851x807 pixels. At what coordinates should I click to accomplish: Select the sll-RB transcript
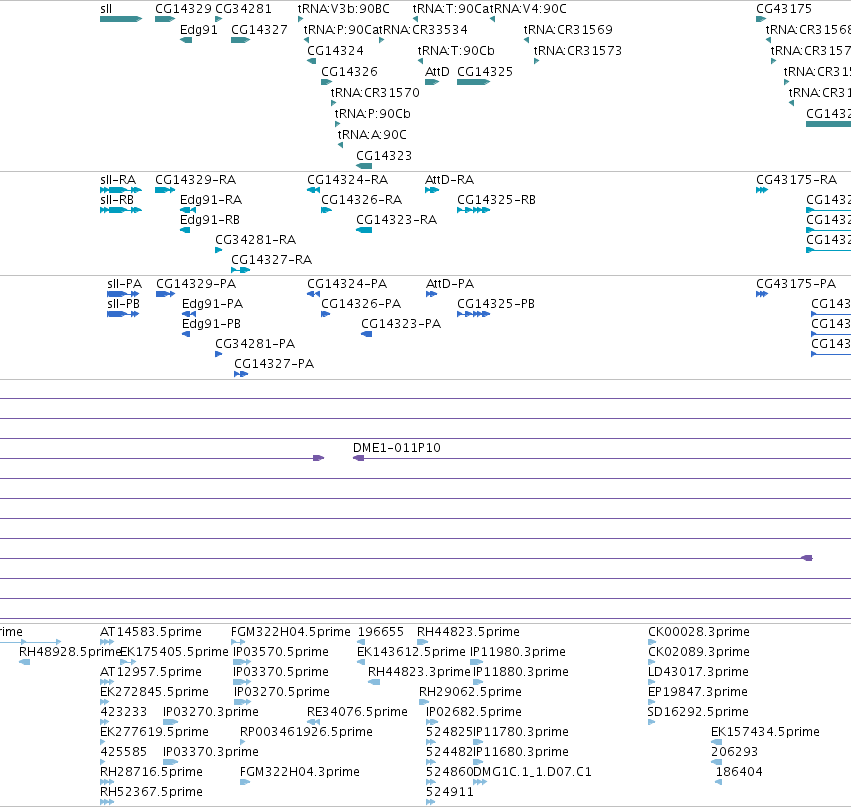[120, 210]
